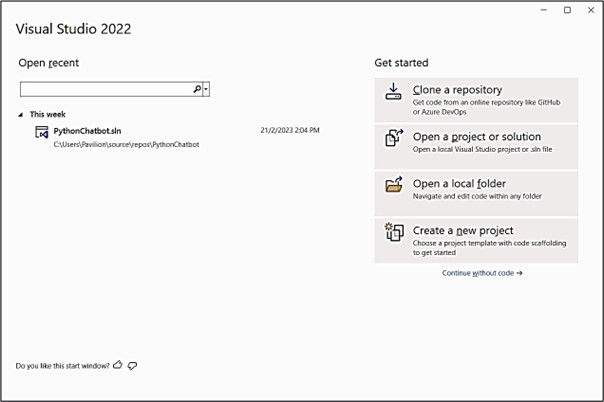Choose the Open a project or solution heading
Viewport: 604px width, 402px height.
[476, 137]
